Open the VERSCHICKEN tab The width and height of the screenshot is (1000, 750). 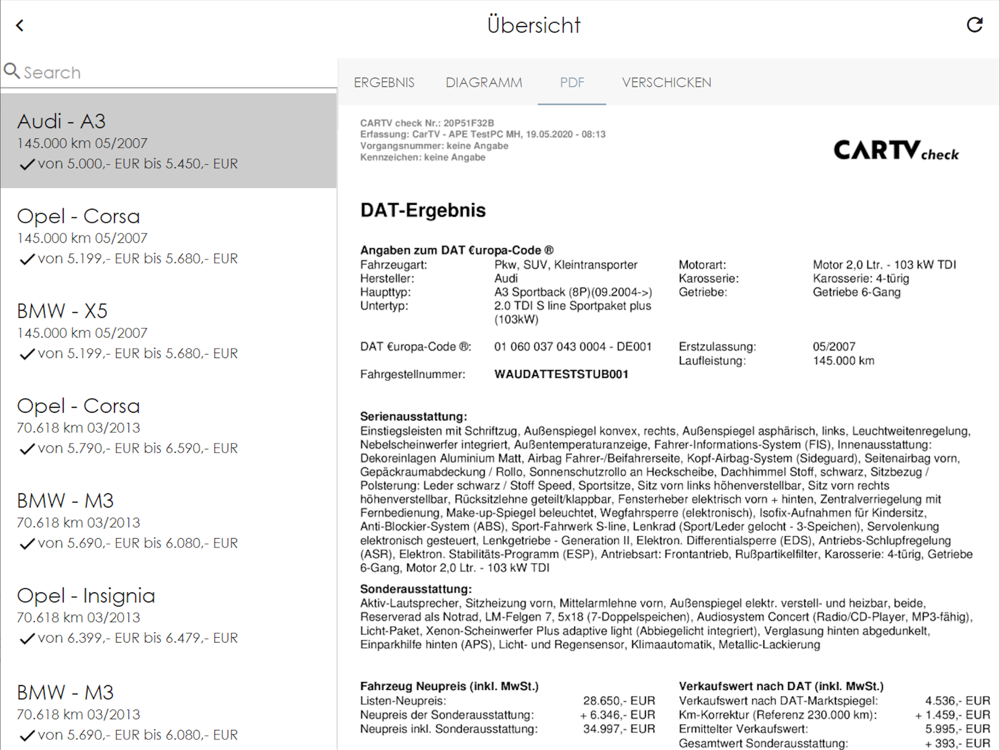[x=666, y=82]
